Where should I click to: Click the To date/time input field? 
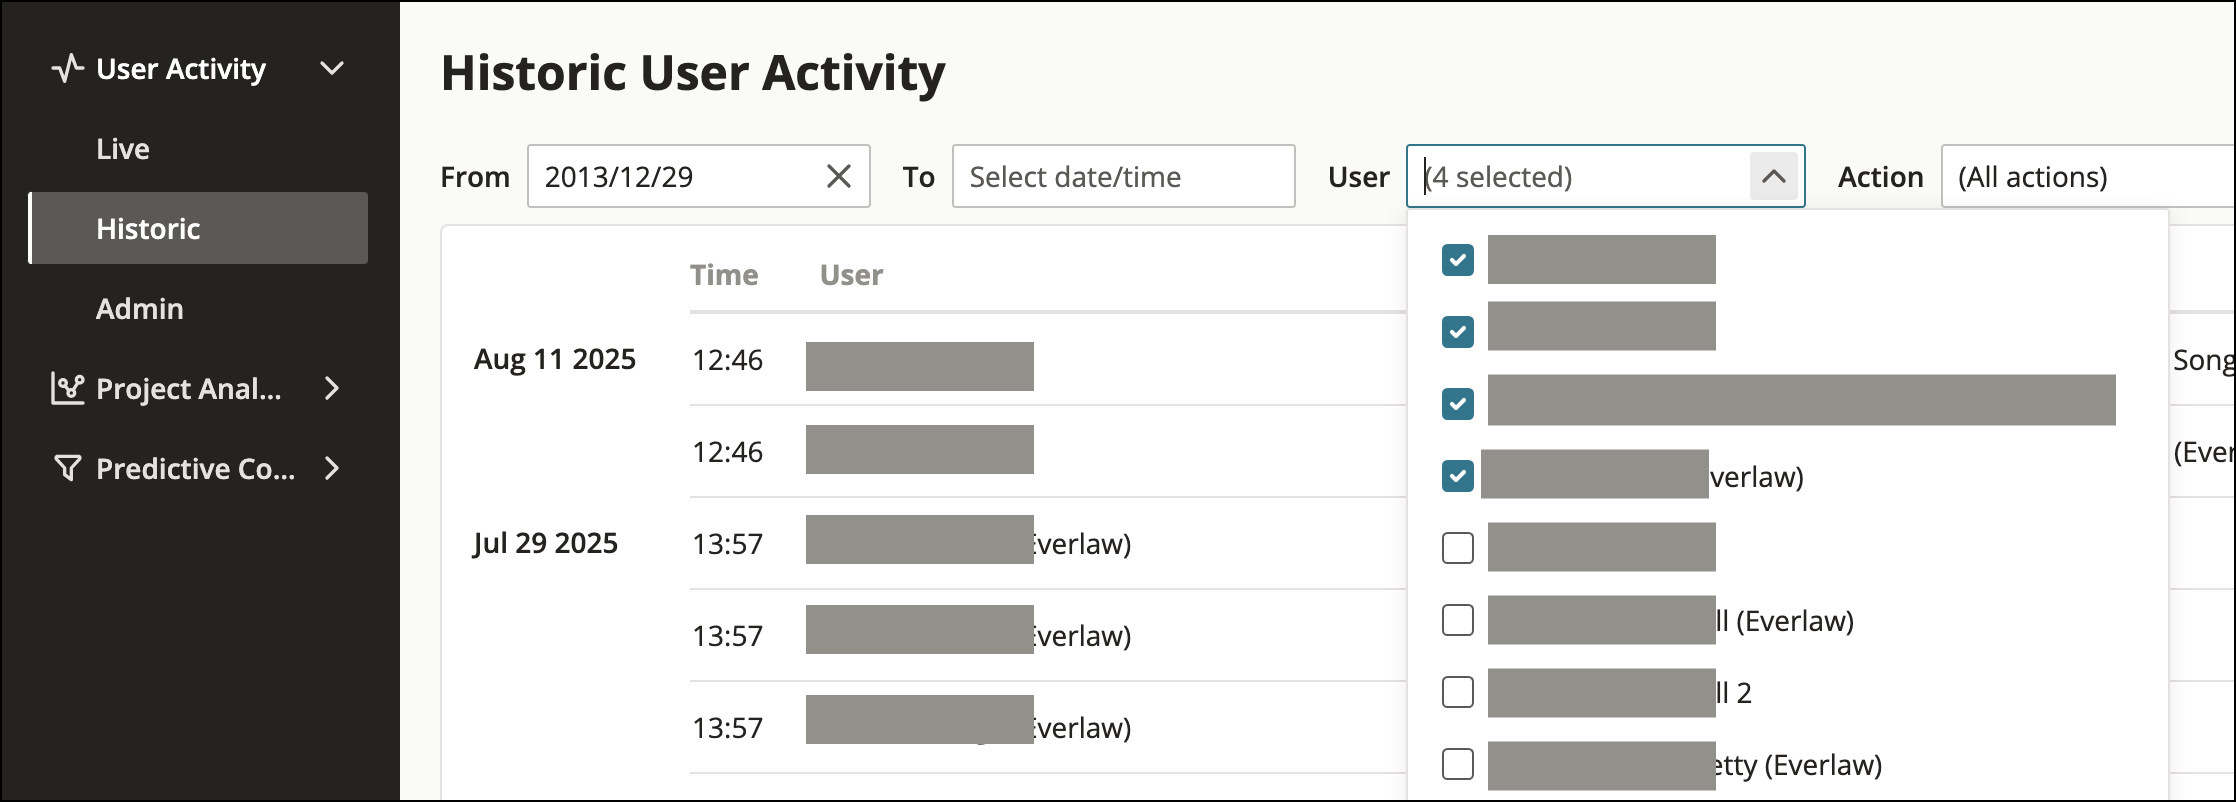[x=1124, y=176]
